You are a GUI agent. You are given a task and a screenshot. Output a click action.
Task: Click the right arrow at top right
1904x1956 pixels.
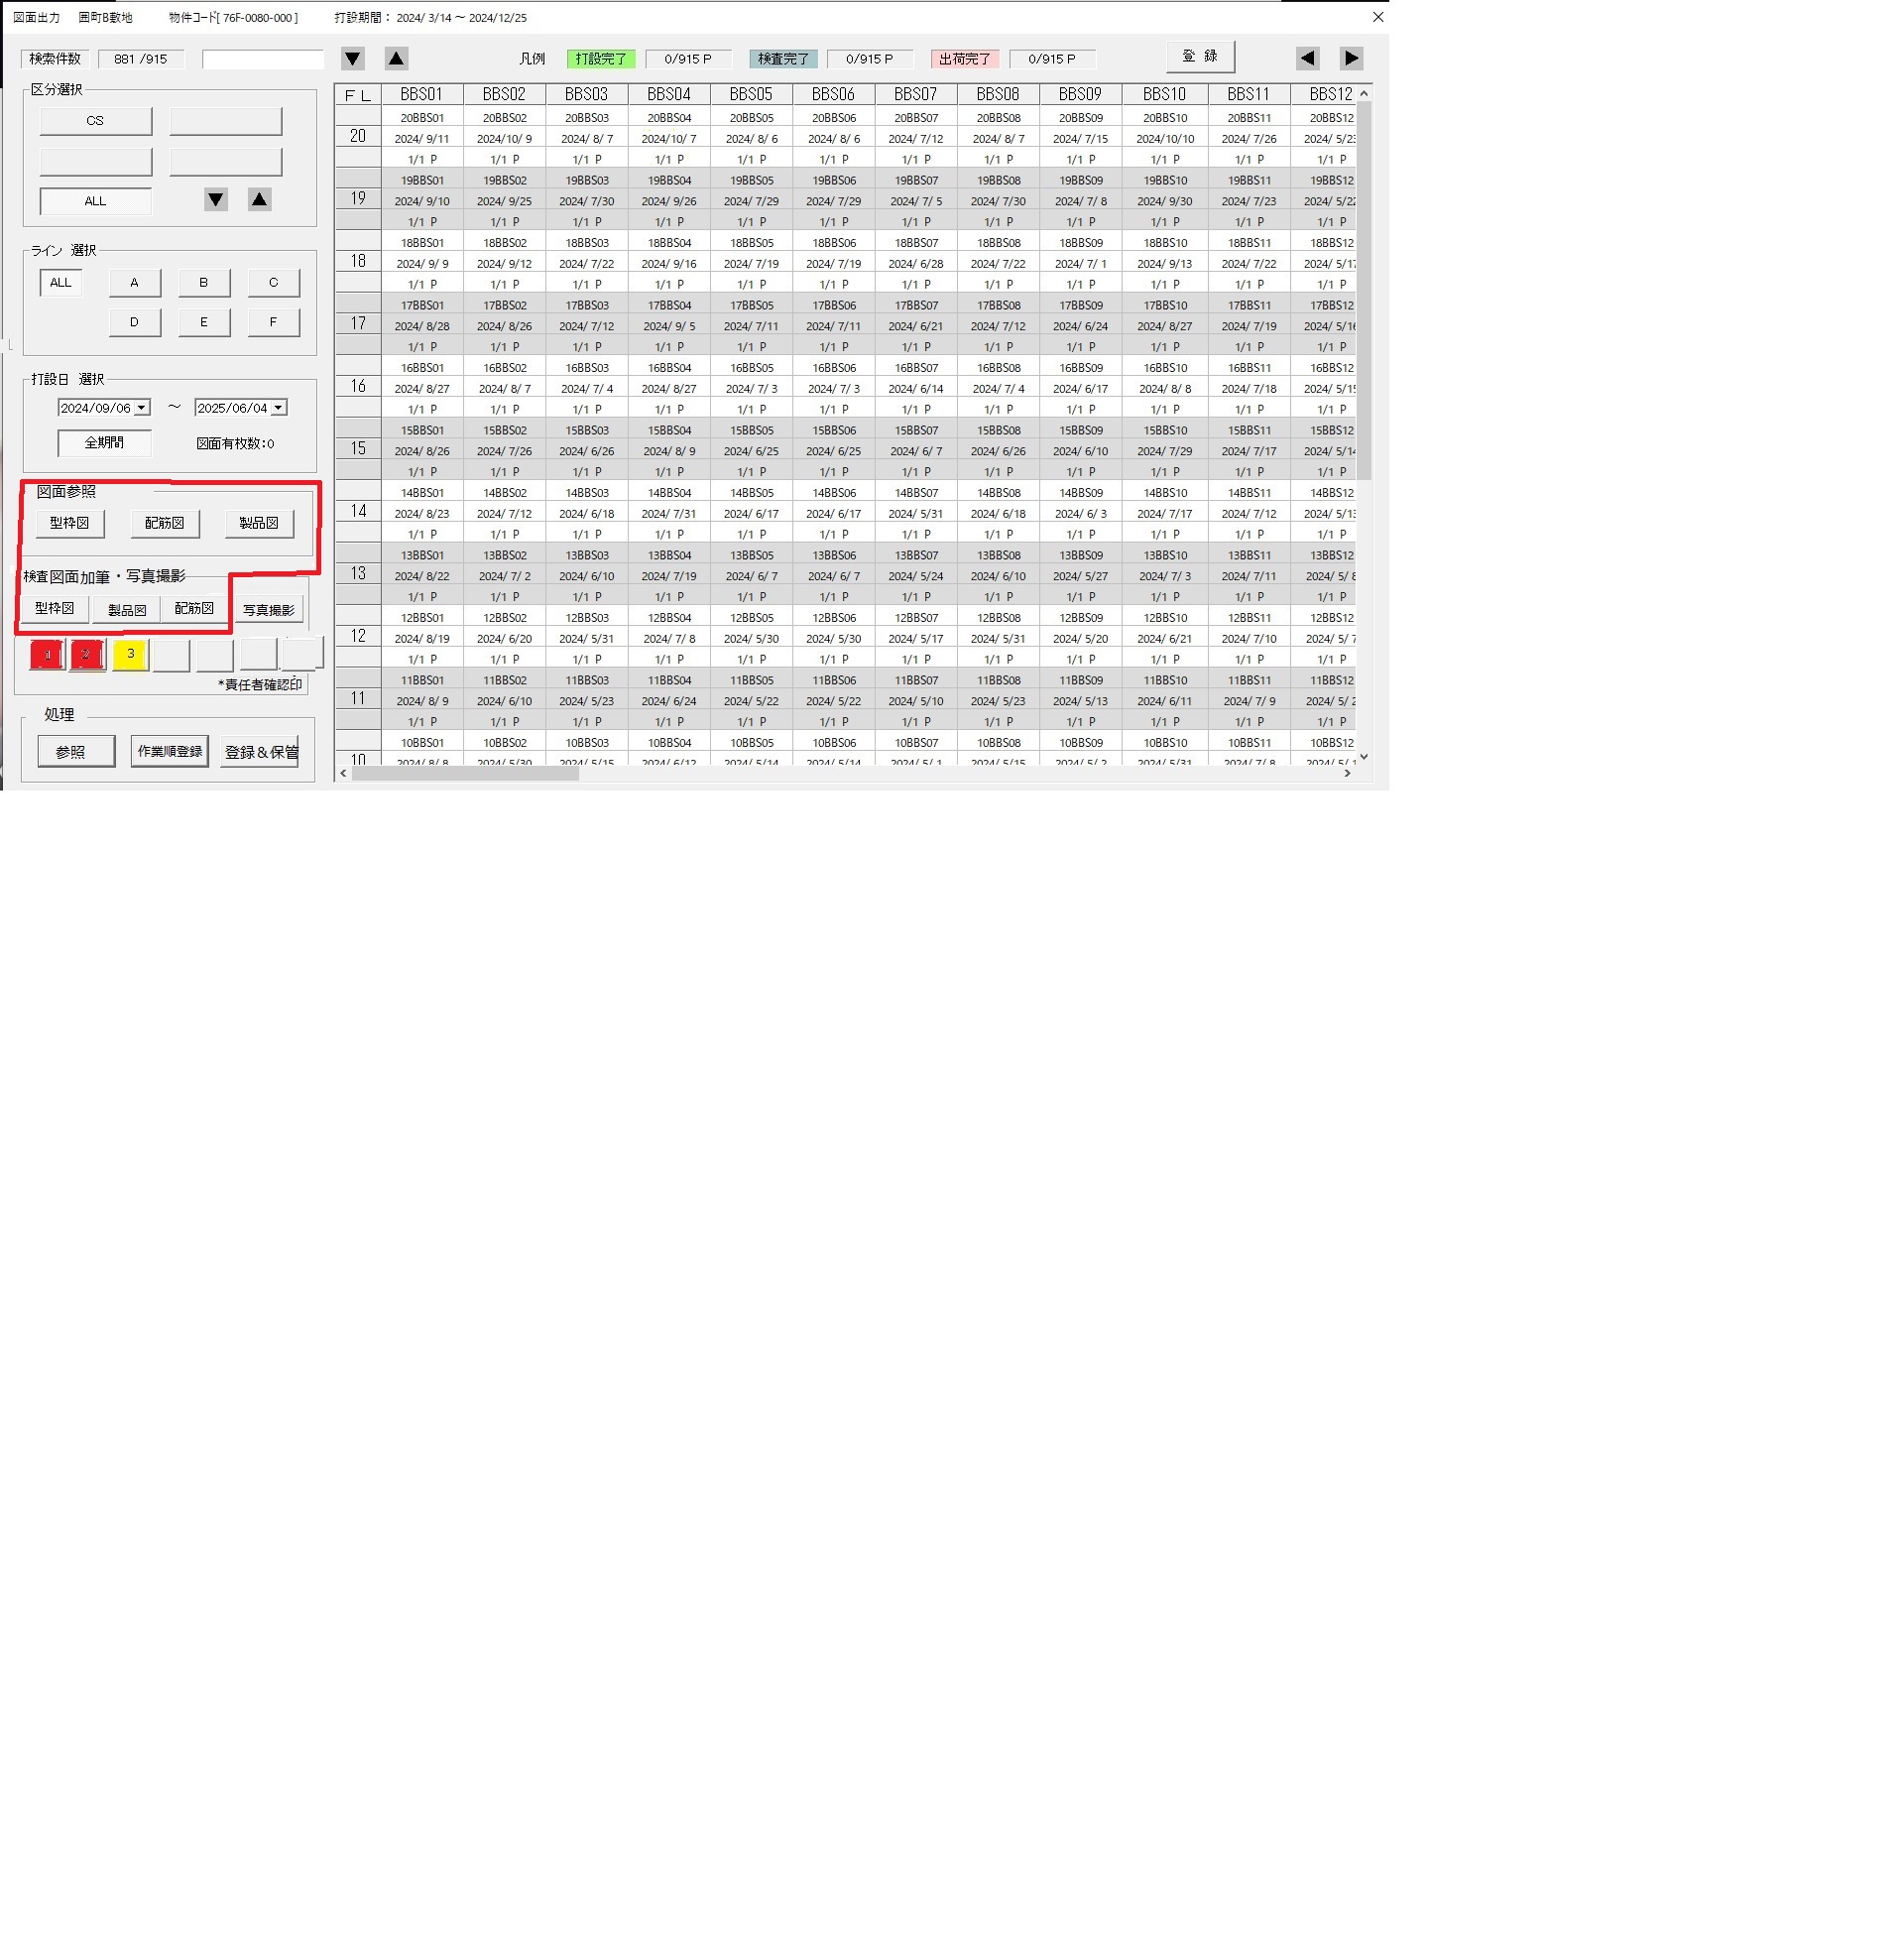(1351, 59)
